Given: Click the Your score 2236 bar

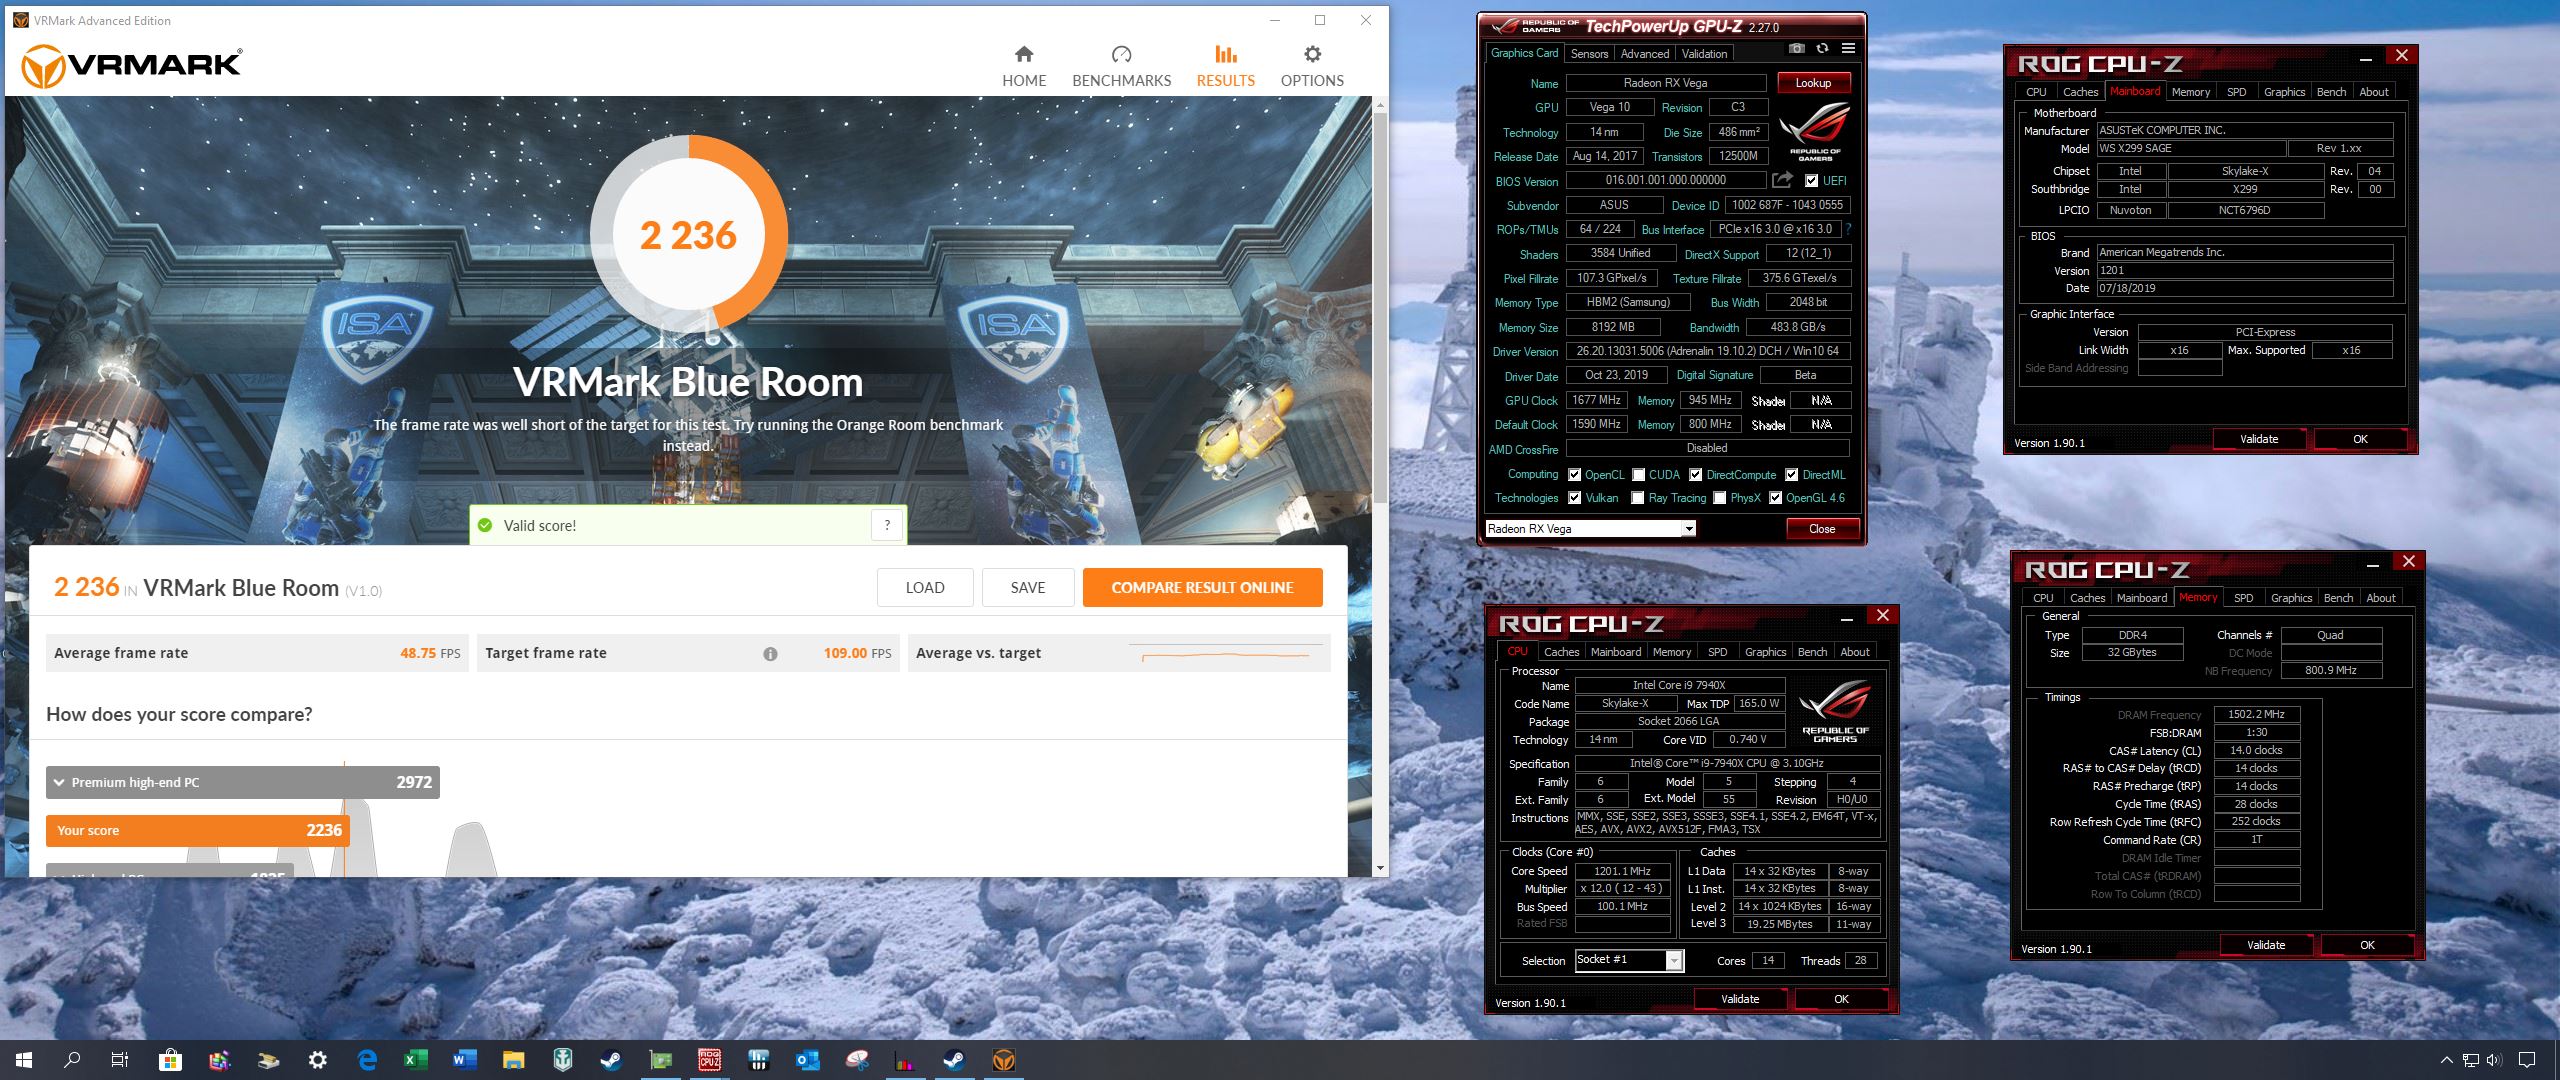Looking at the screenshot, I should click(197, 831).
